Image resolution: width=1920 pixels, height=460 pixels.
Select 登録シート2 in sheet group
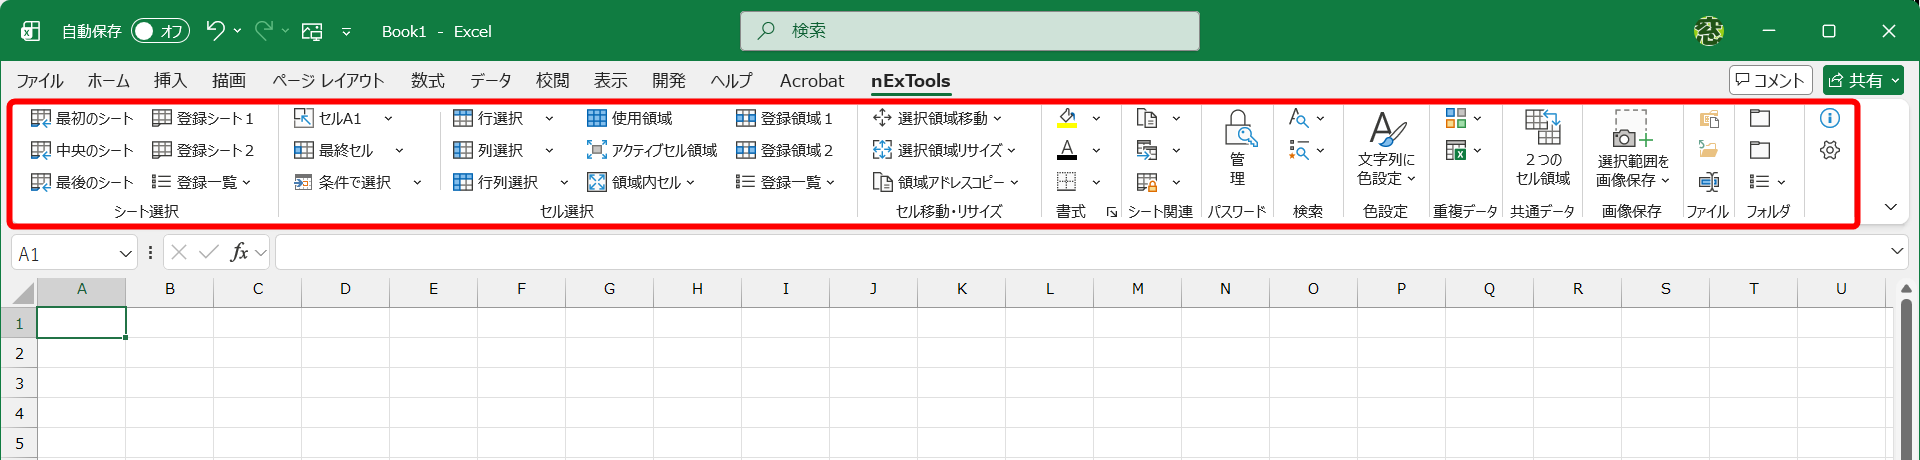203,150
